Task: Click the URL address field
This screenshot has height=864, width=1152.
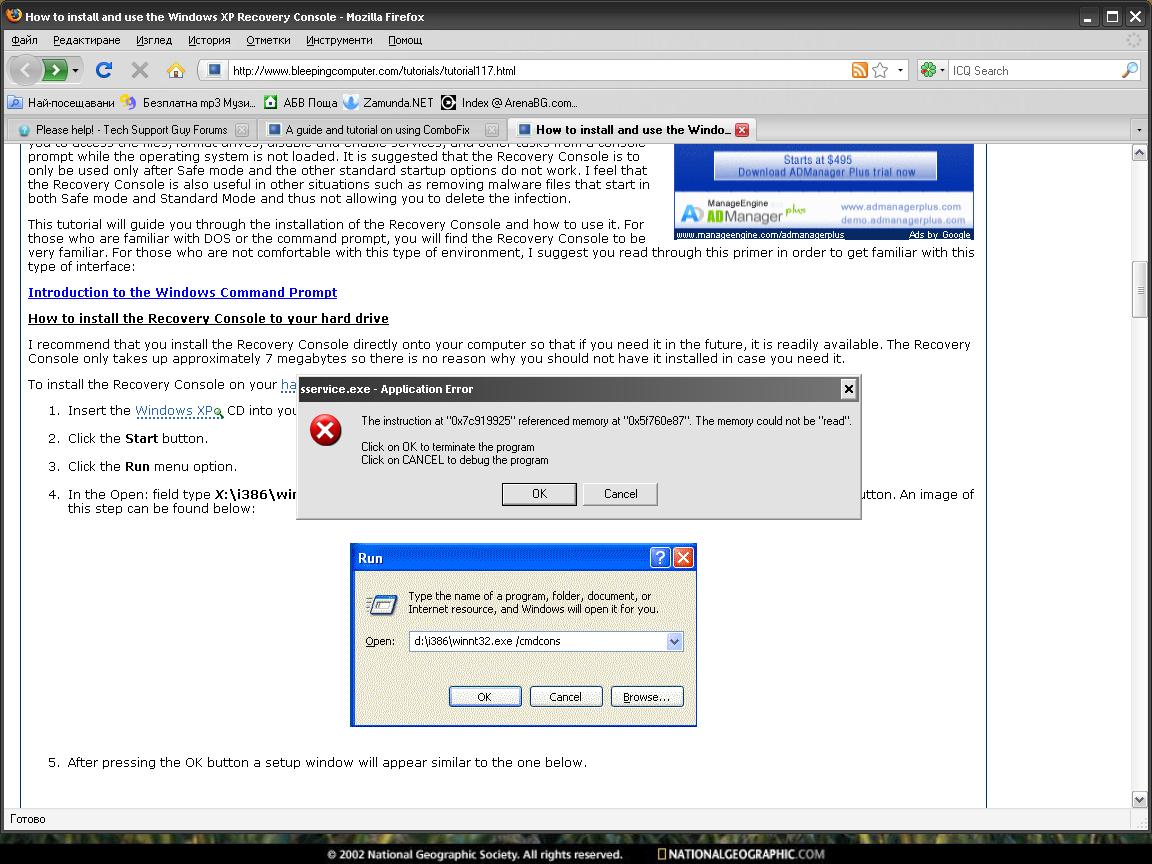Action: [x=537, y=71]
